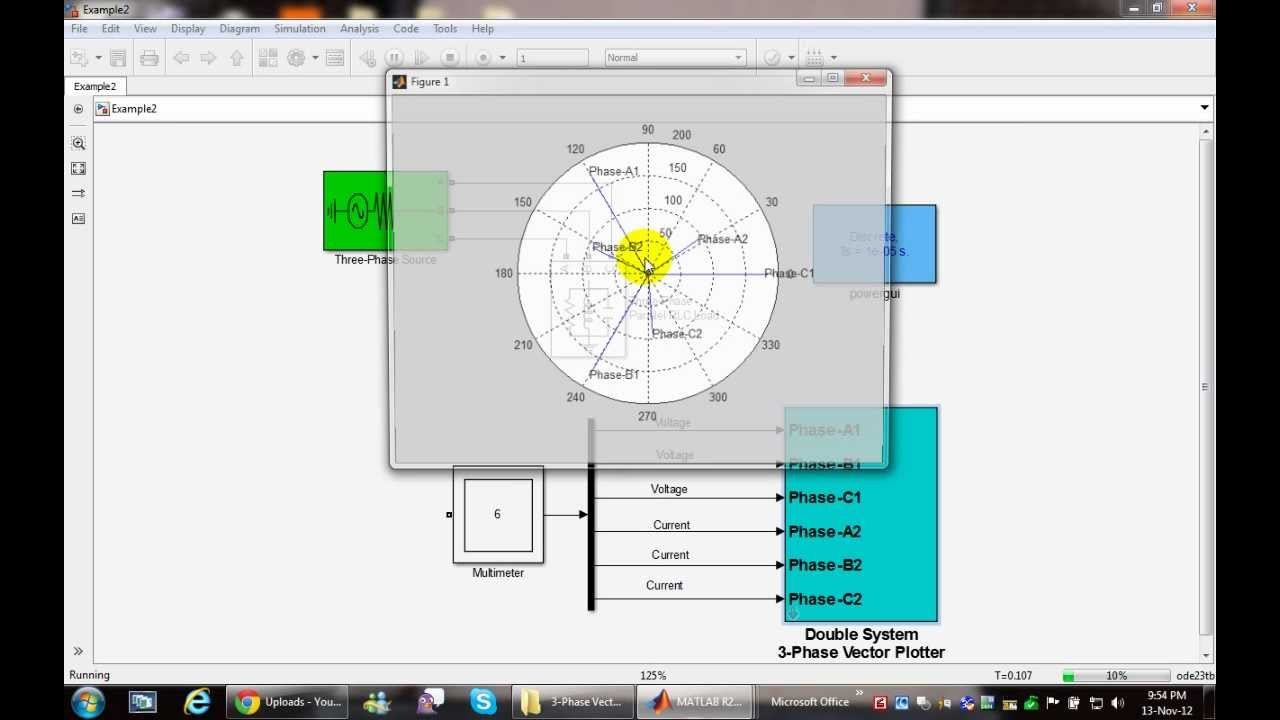Select the Zoom tool in left palette

[x=78, y=143]
